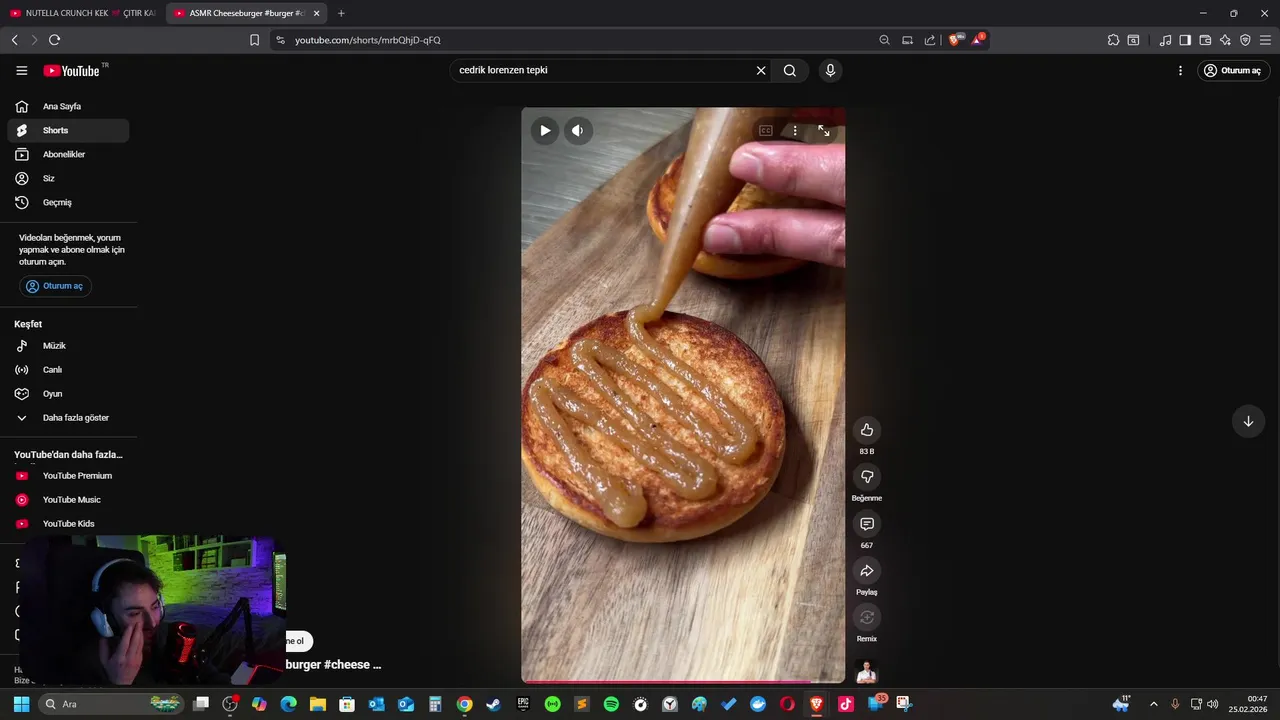This screenshot has width=1280, height=720.
Task: Start voice search with the microphone
Action: tap(830, 70)
